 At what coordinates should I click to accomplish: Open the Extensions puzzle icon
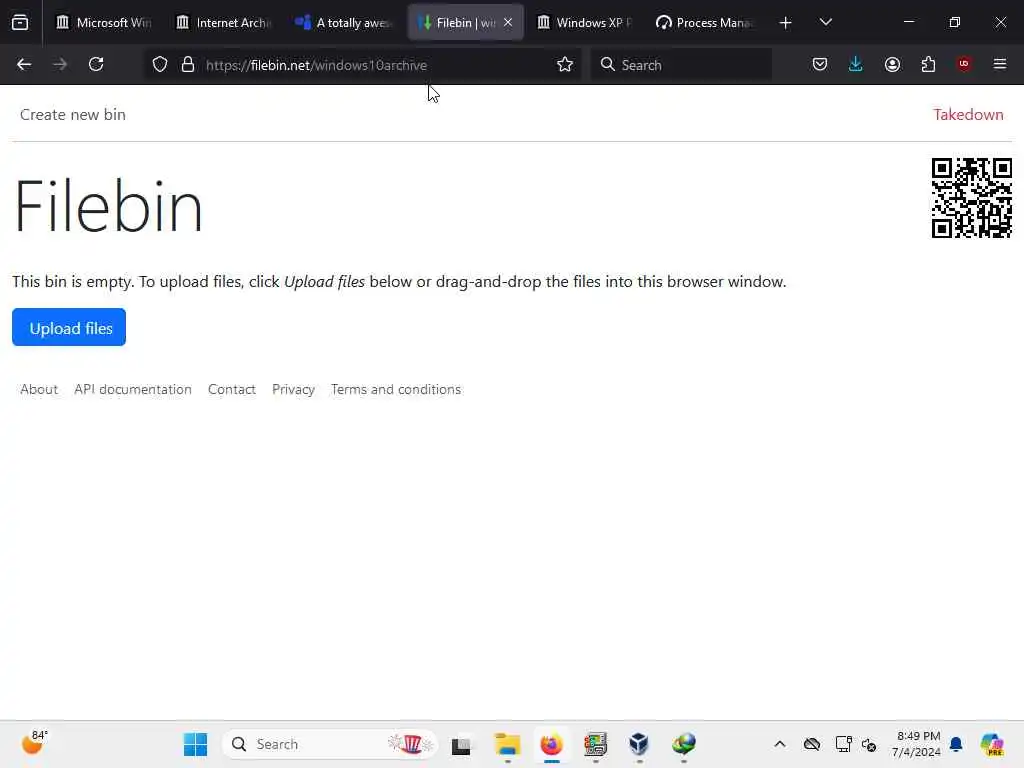tap(928, 65)
